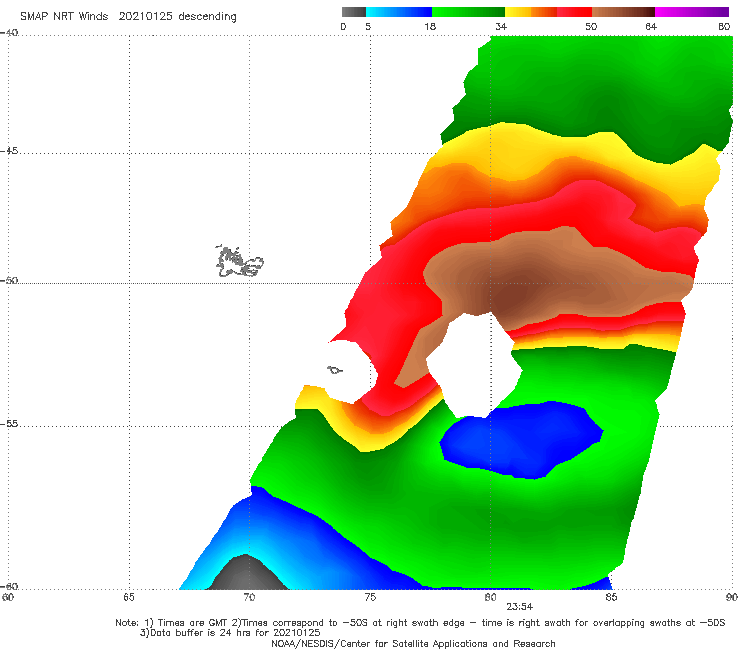Image resolution: width=740 pixels, height=650 pixels.
Task: Click the latitude axis label '-50'
Action: [9, 281]
